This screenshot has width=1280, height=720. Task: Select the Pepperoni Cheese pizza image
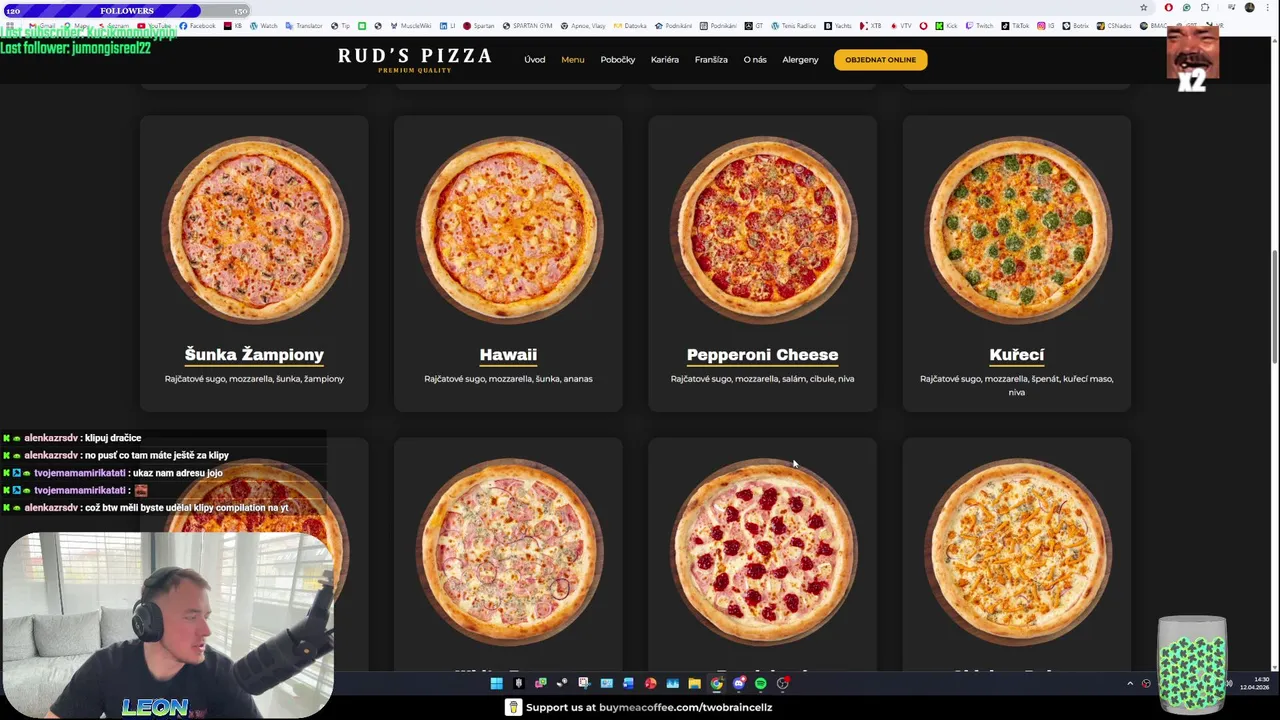[x=763, y=230]
